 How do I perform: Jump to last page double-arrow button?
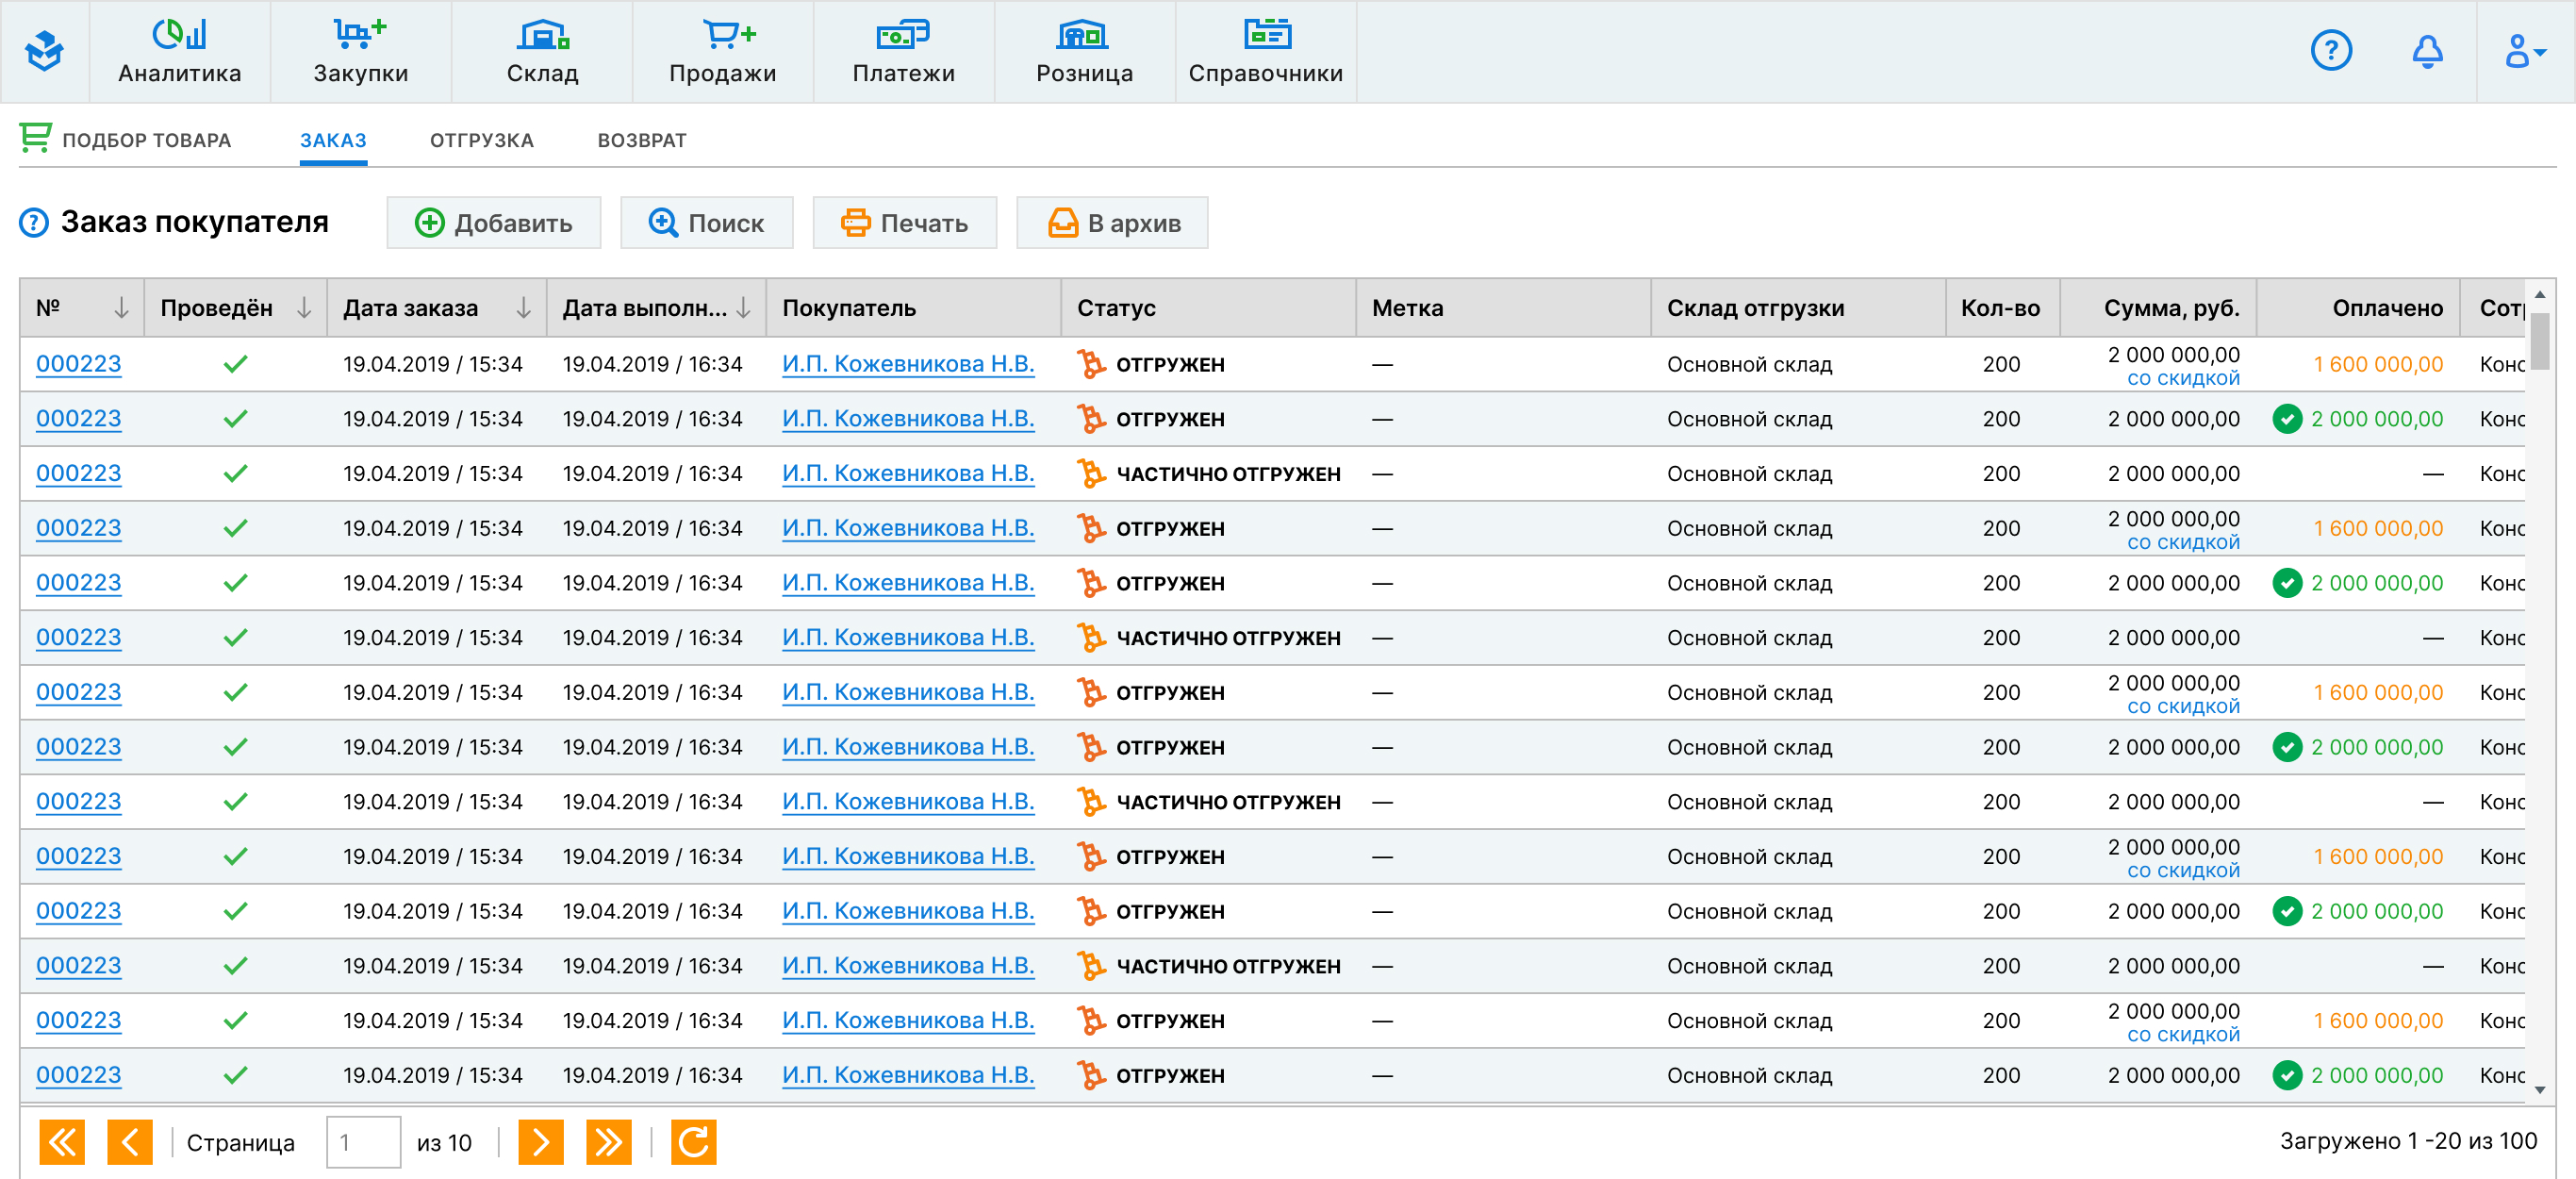(608, 1142)
